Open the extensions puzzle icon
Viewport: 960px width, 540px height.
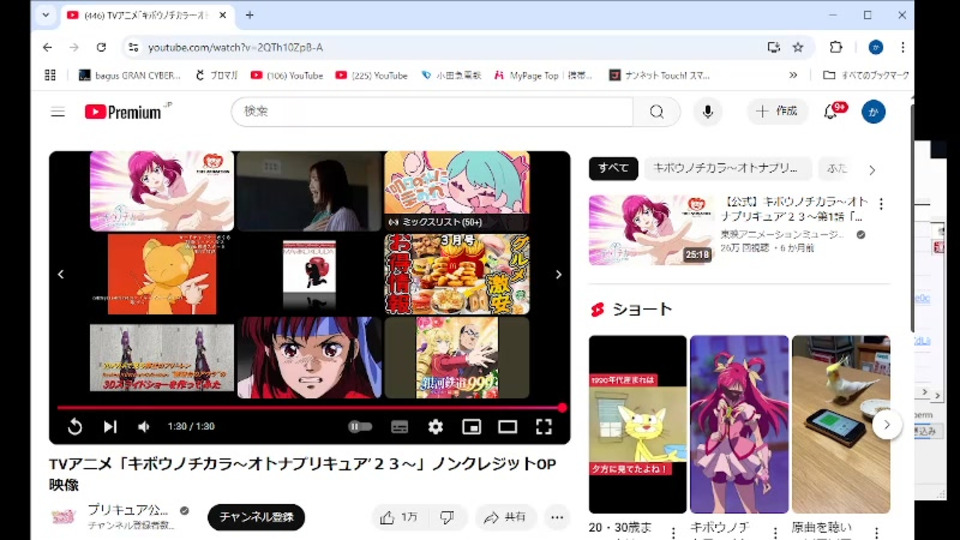[836, 47]
